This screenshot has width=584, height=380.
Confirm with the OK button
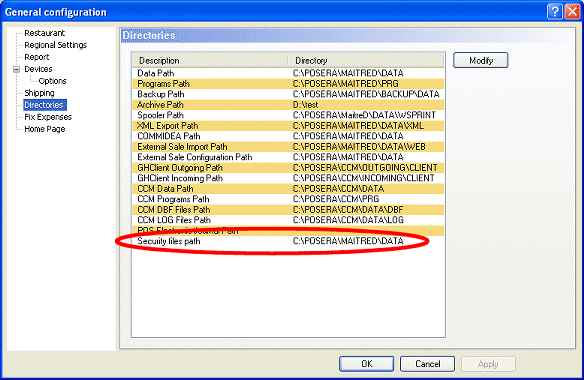pos(366,364)
